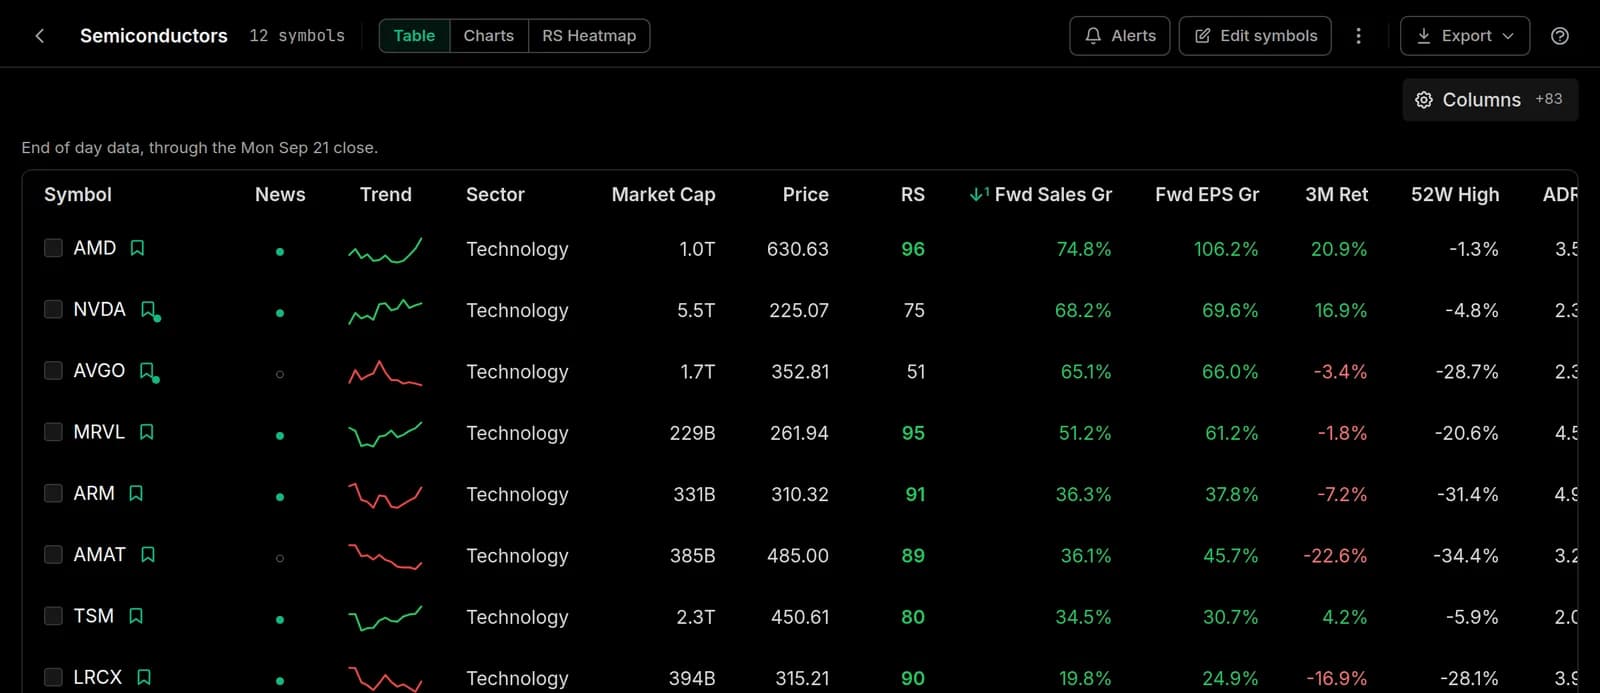Sort by Market Cap column header
Viewport: 1600px width, 693px height.
click(663, 194)
